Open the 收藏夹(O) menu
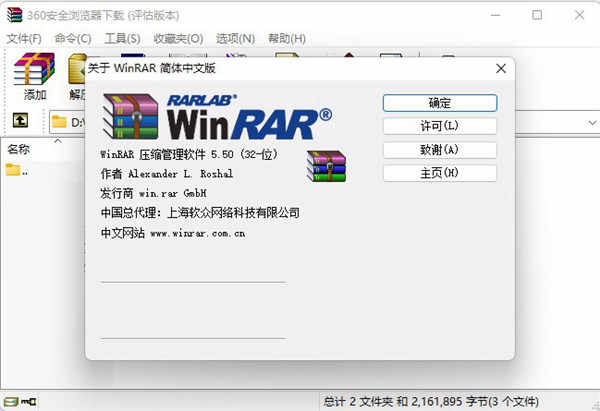 [178, 38]
